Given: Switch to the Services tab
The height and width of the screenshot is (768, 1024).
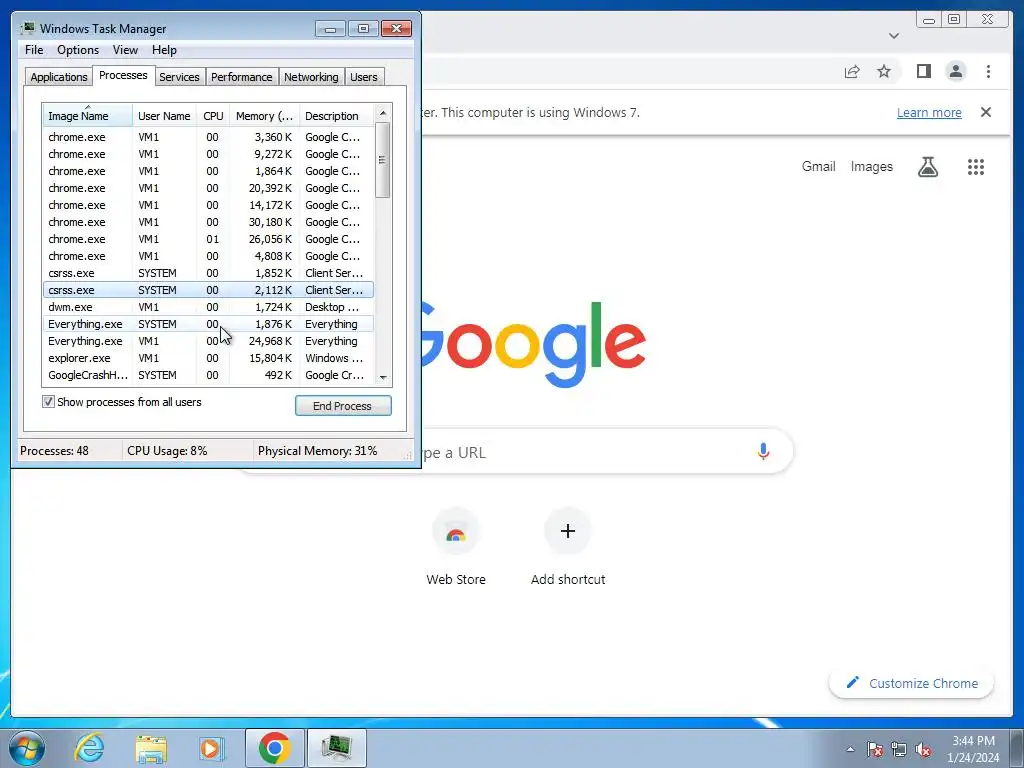Looking at the screenshot, I should tap(179, 77).
